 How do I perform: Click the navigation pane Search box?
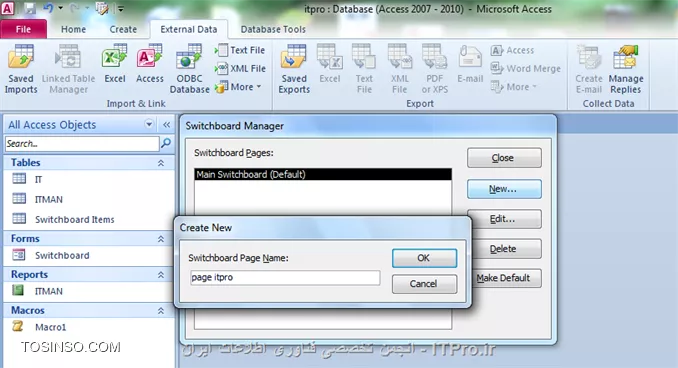[82, 144]
